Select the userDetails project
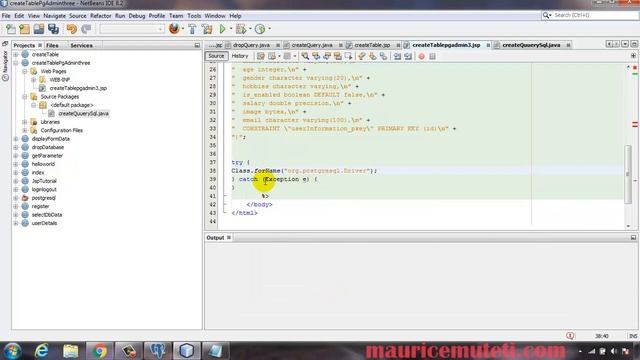The image size is (640, 360). (44, 223)
